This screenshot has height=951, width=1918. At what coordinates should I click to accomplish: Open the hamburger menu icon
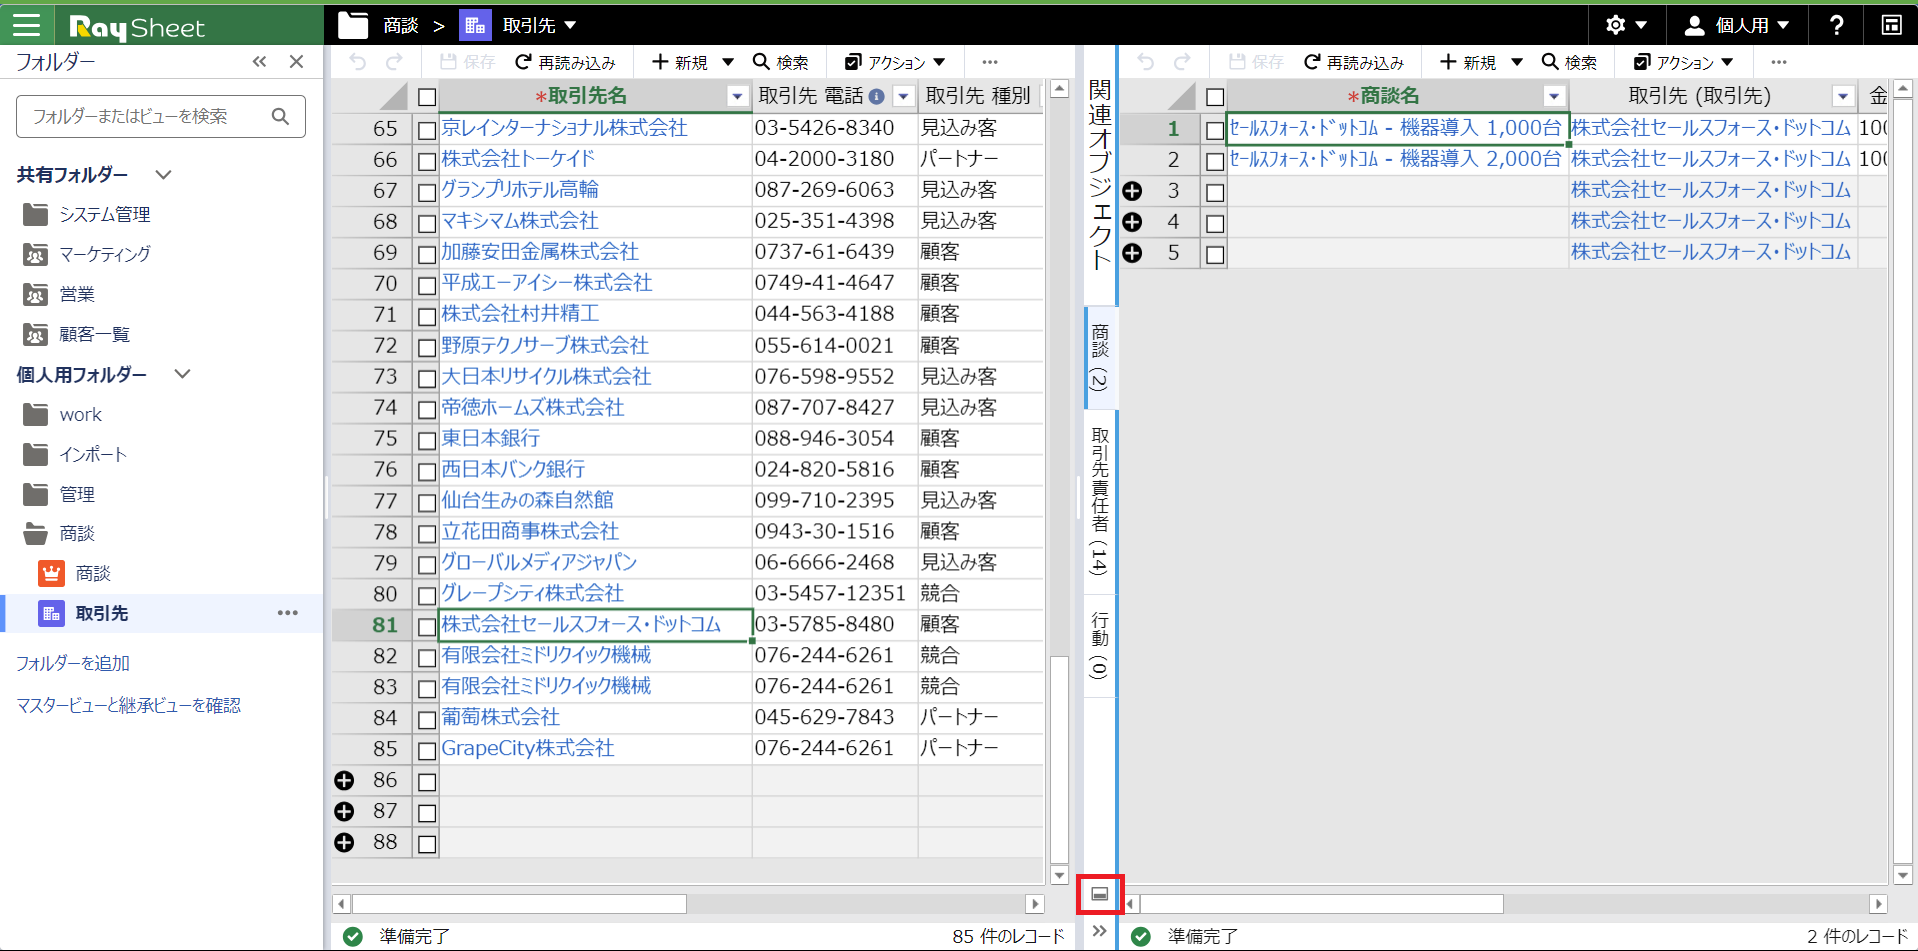click(x=27, y=25)
